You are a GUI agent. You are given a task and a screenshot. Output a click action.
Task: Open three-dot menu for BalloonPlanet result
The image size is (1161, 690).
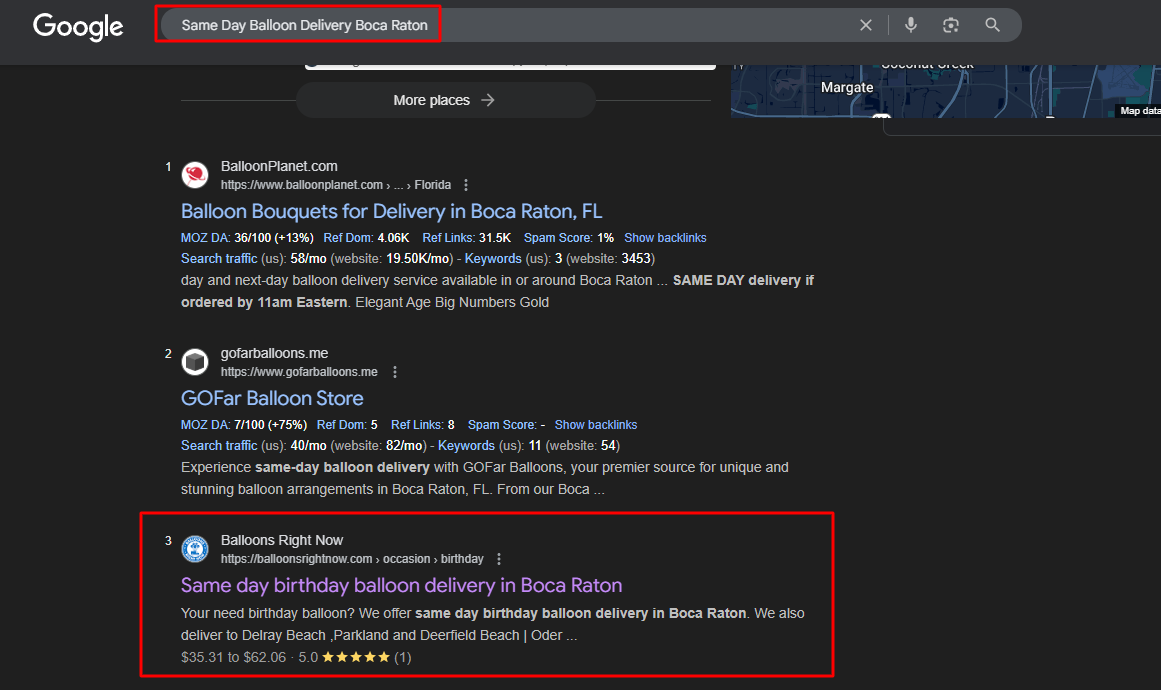(466, 185)
